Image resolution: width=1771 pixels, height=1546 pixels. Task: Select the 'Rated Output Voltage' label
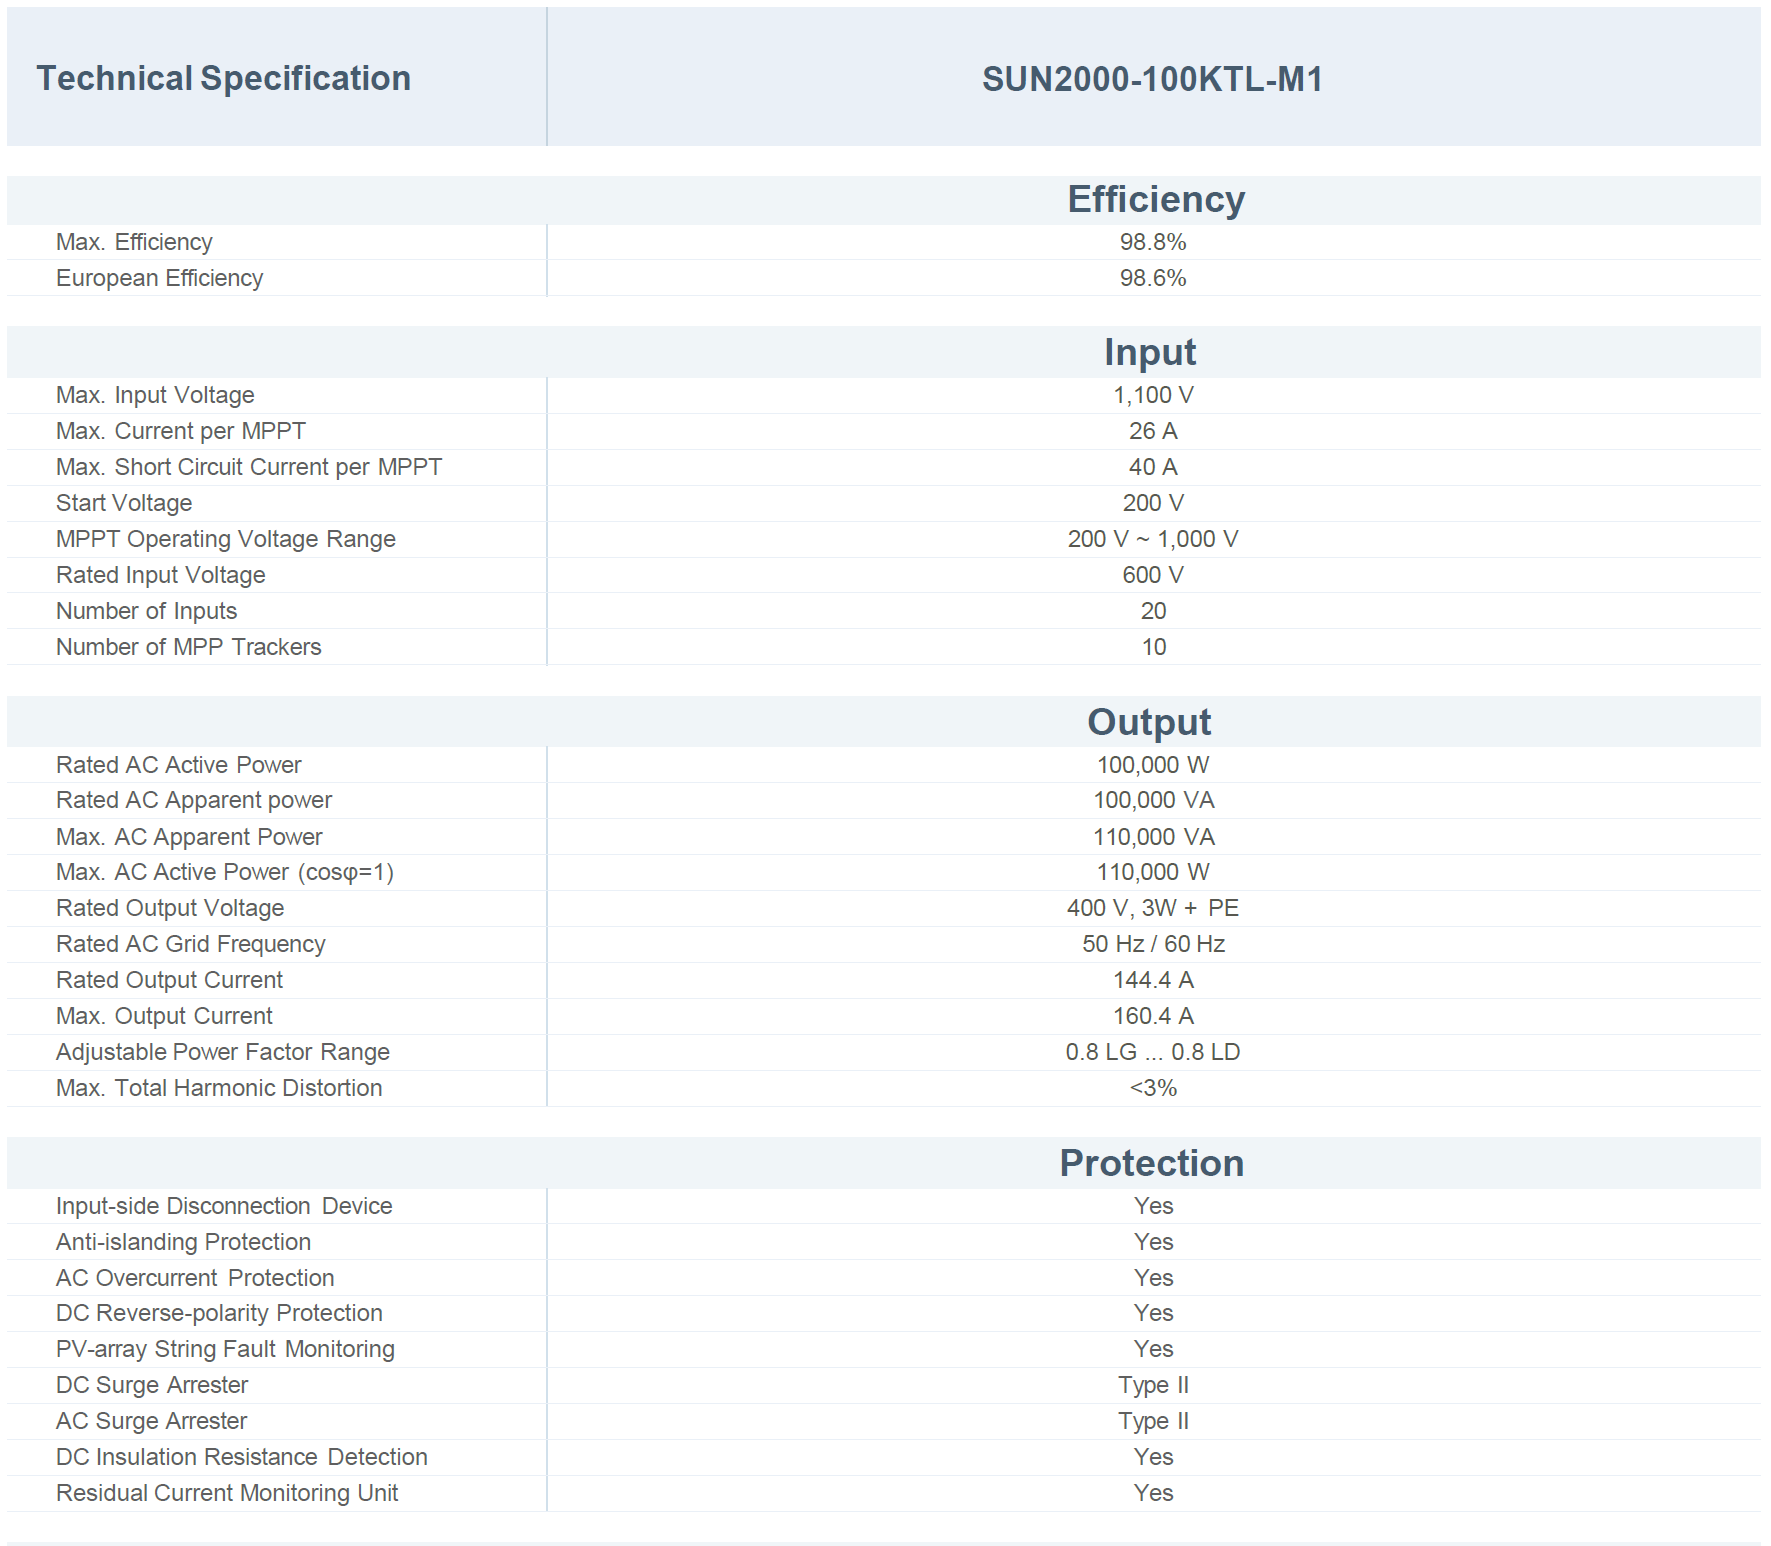click(x=170, y=908)
